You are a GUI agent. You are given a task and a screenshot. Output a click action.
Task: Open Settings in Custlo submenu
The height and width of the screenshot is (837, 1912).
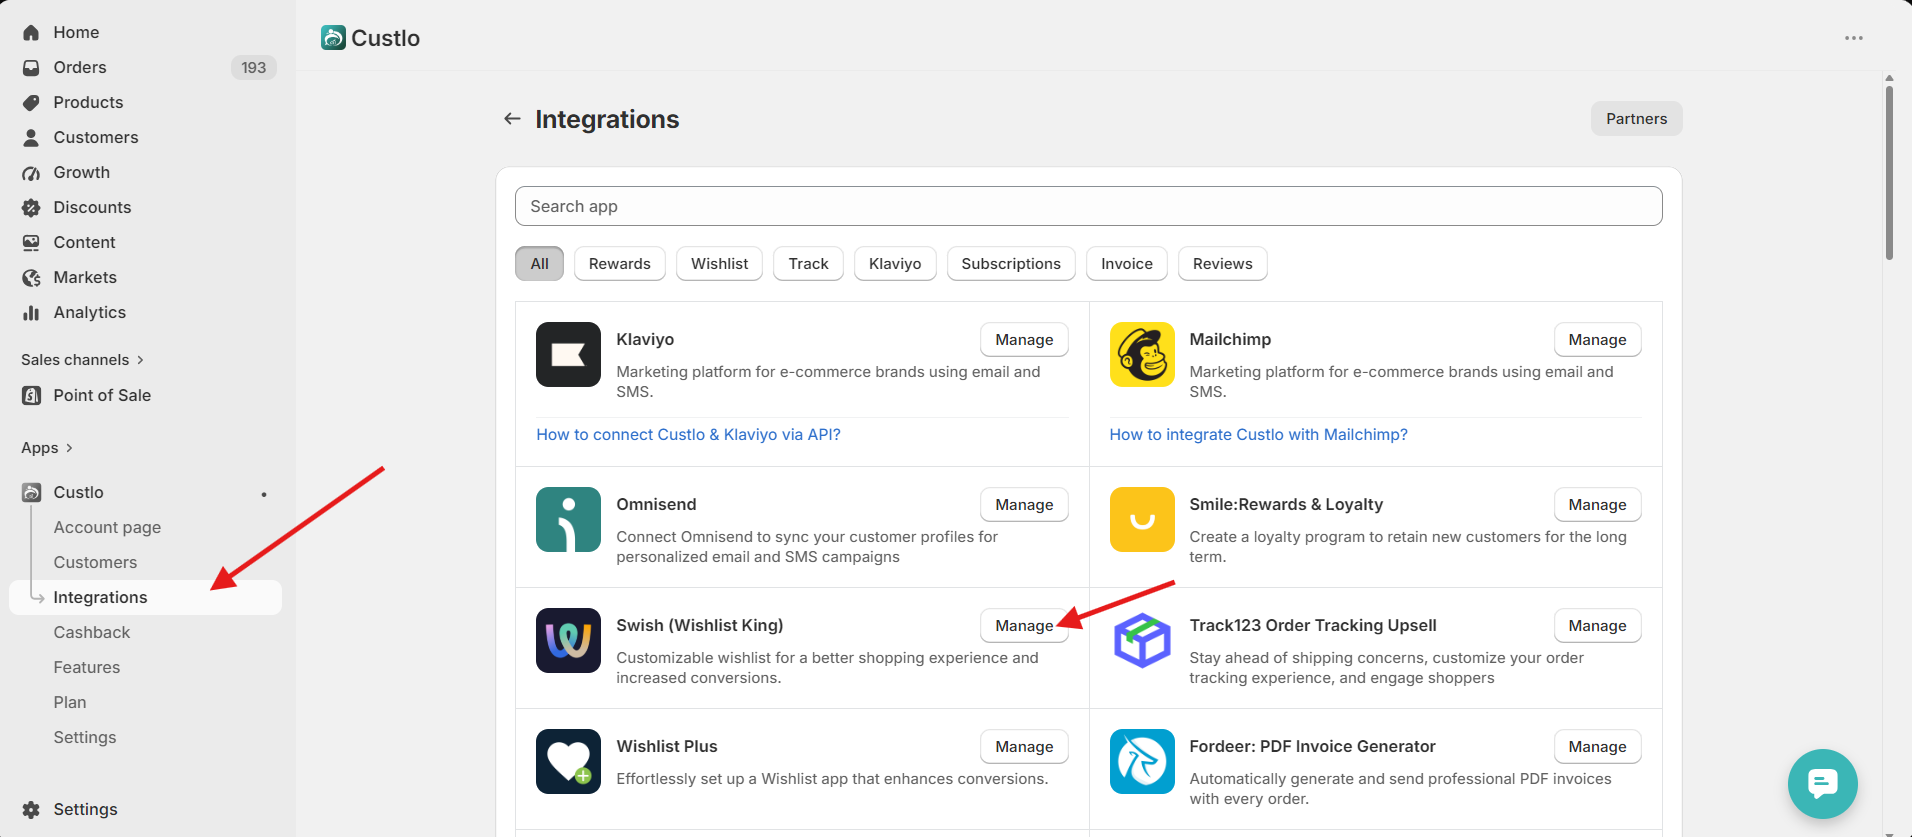click(x=85, y=738)
